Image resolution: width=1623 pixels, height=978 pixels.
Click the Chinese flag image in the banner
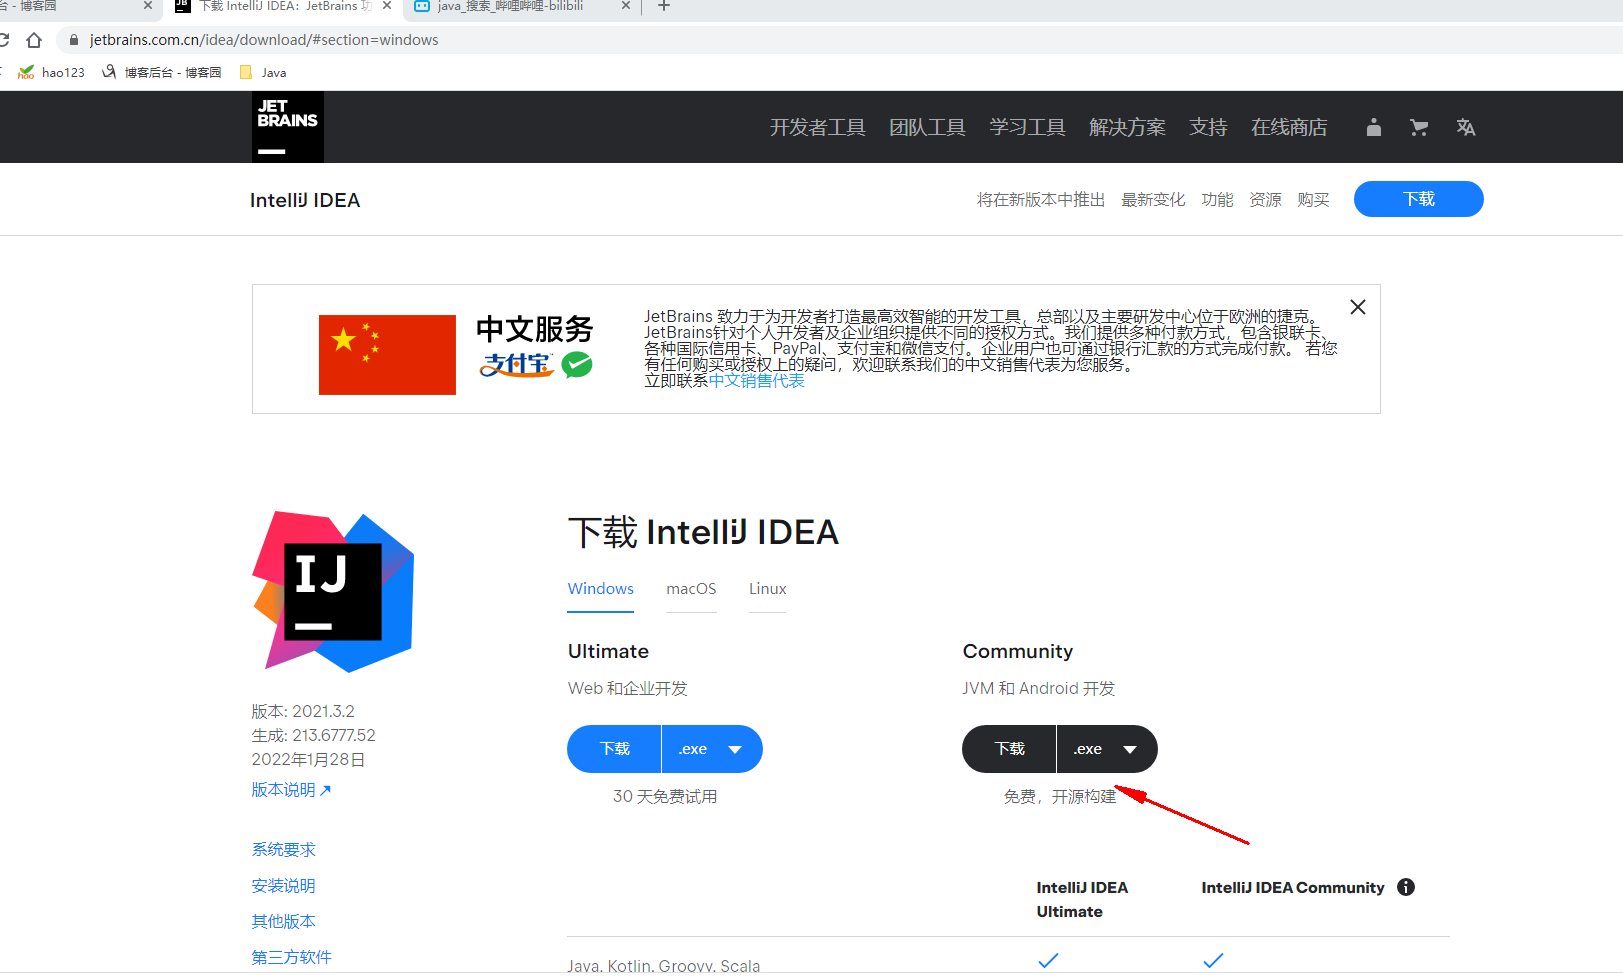387,355
